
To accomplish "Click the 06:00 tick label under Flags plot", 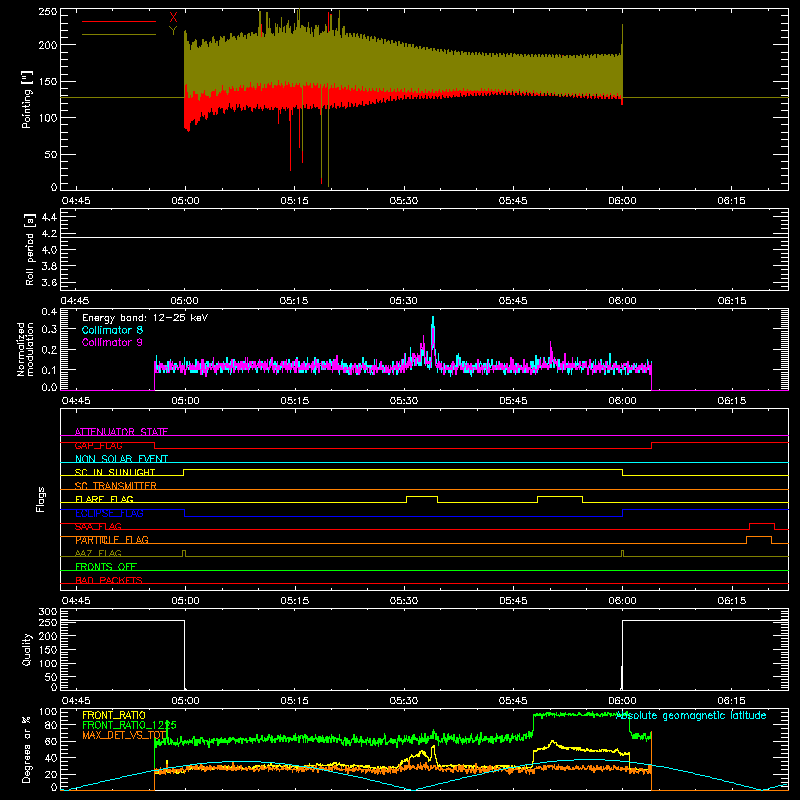I will 622,601.
